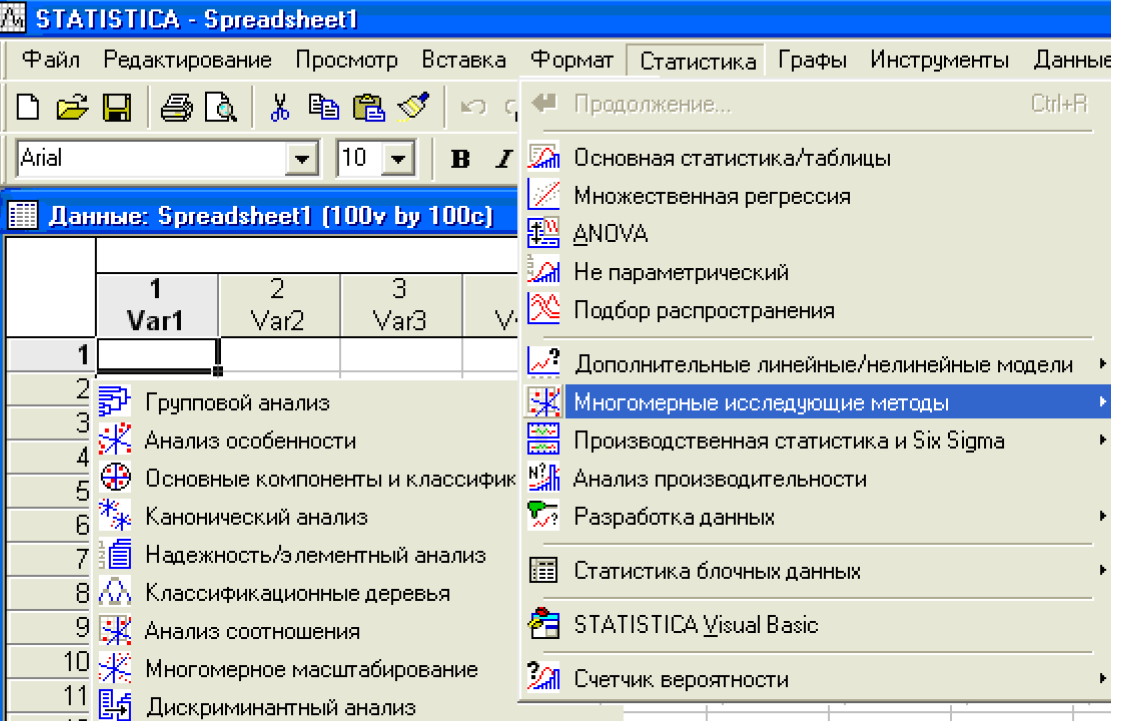Expand Производственная статистика и Six Sigma submenu
1121x721 pixels.
point(1103,440)
